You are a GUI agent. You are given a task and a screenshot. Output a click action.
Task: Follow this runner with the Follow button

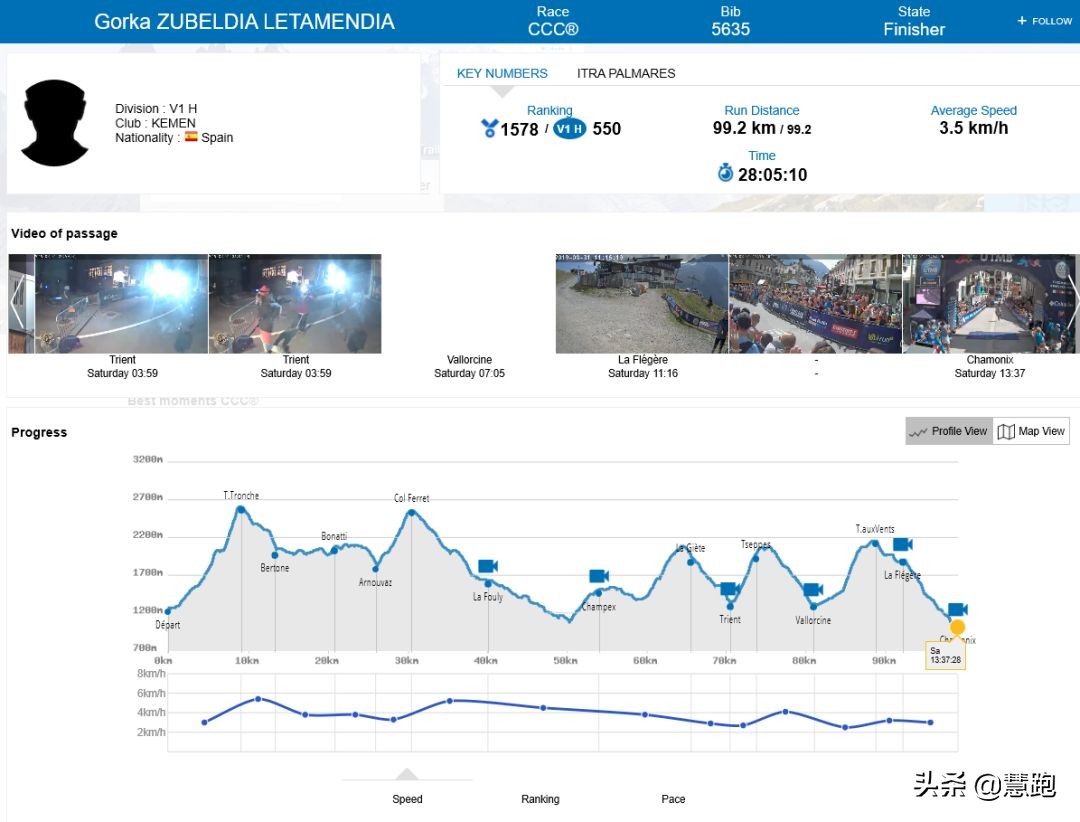tap(1044, 21)
